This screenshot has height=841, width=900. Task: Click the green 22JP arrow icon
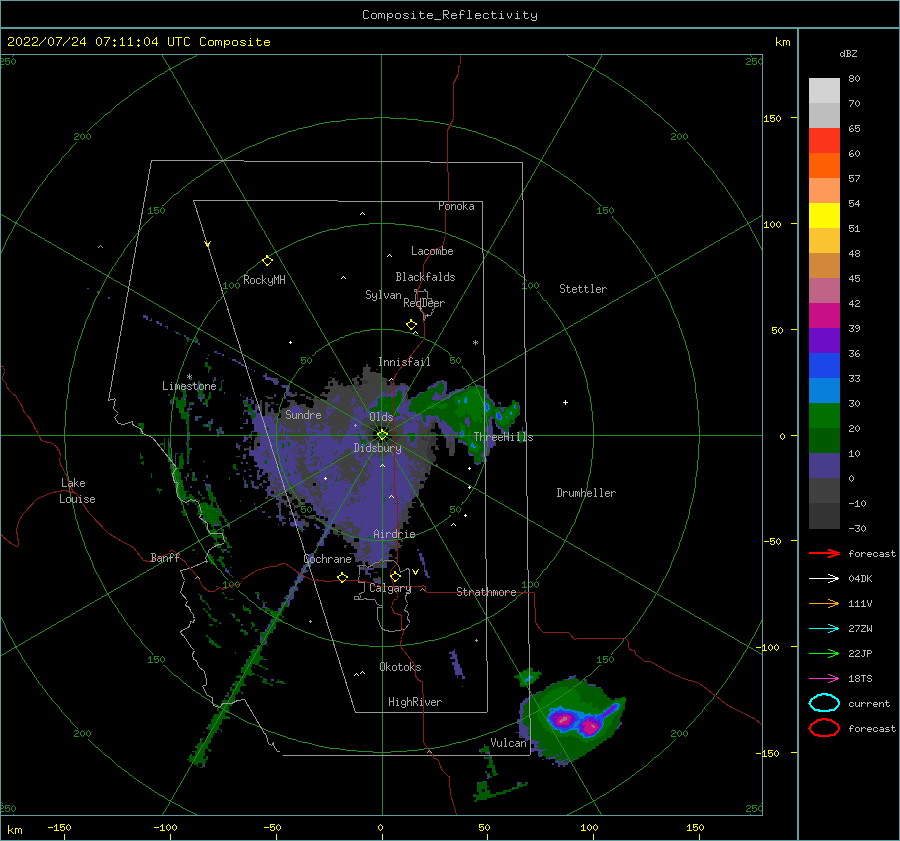824,653
